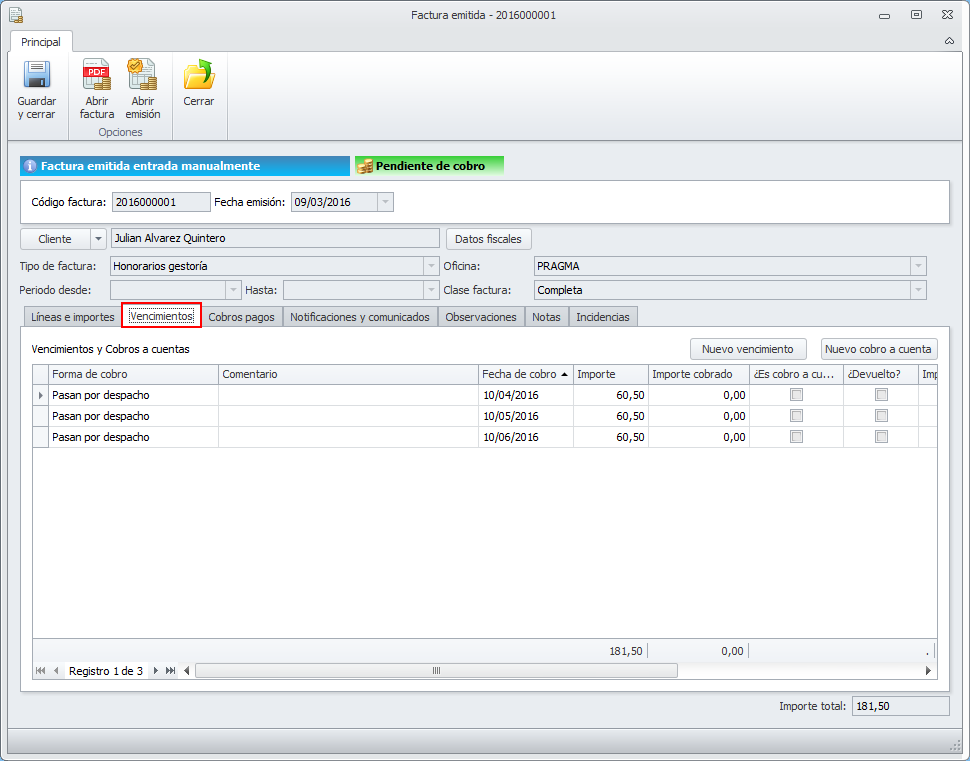Viewport: 970px width, 761px height.
Task: Go to next record in navigator
Action: 155,671
